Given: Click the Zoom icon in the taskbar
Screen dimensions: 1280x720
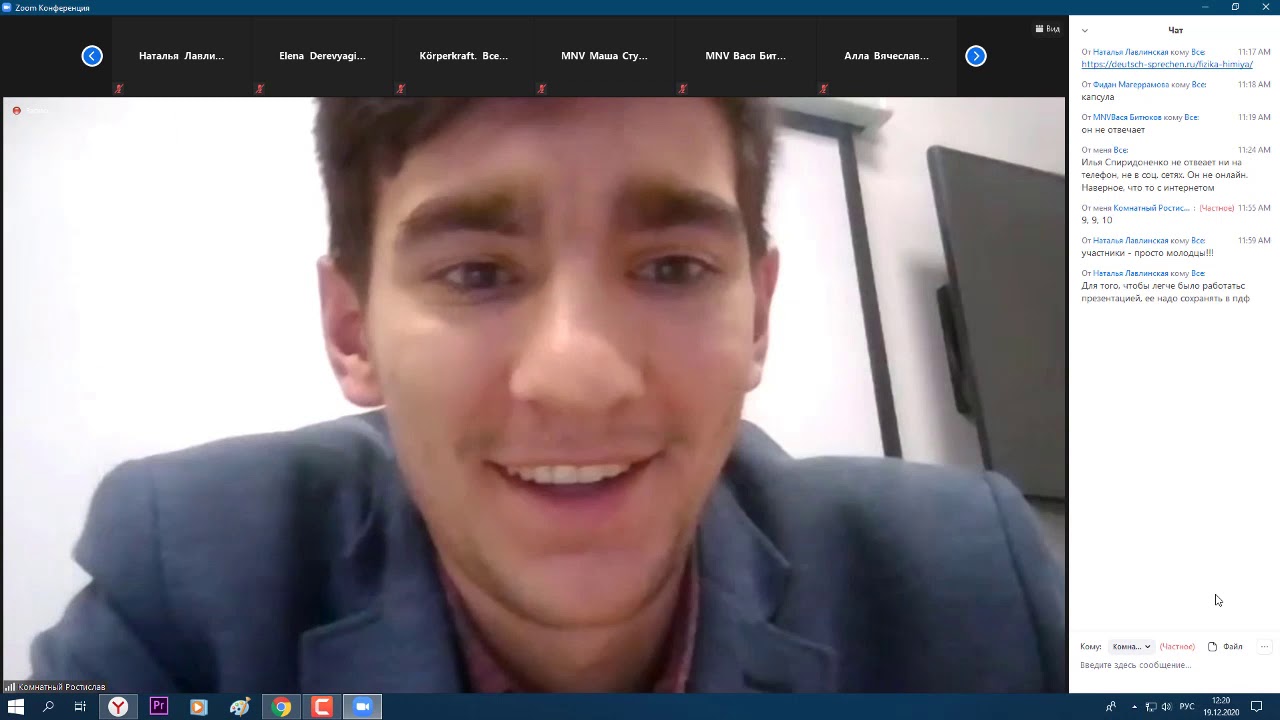Looking at the screenshot, I should pyautogui.click(x=362, y=707).
